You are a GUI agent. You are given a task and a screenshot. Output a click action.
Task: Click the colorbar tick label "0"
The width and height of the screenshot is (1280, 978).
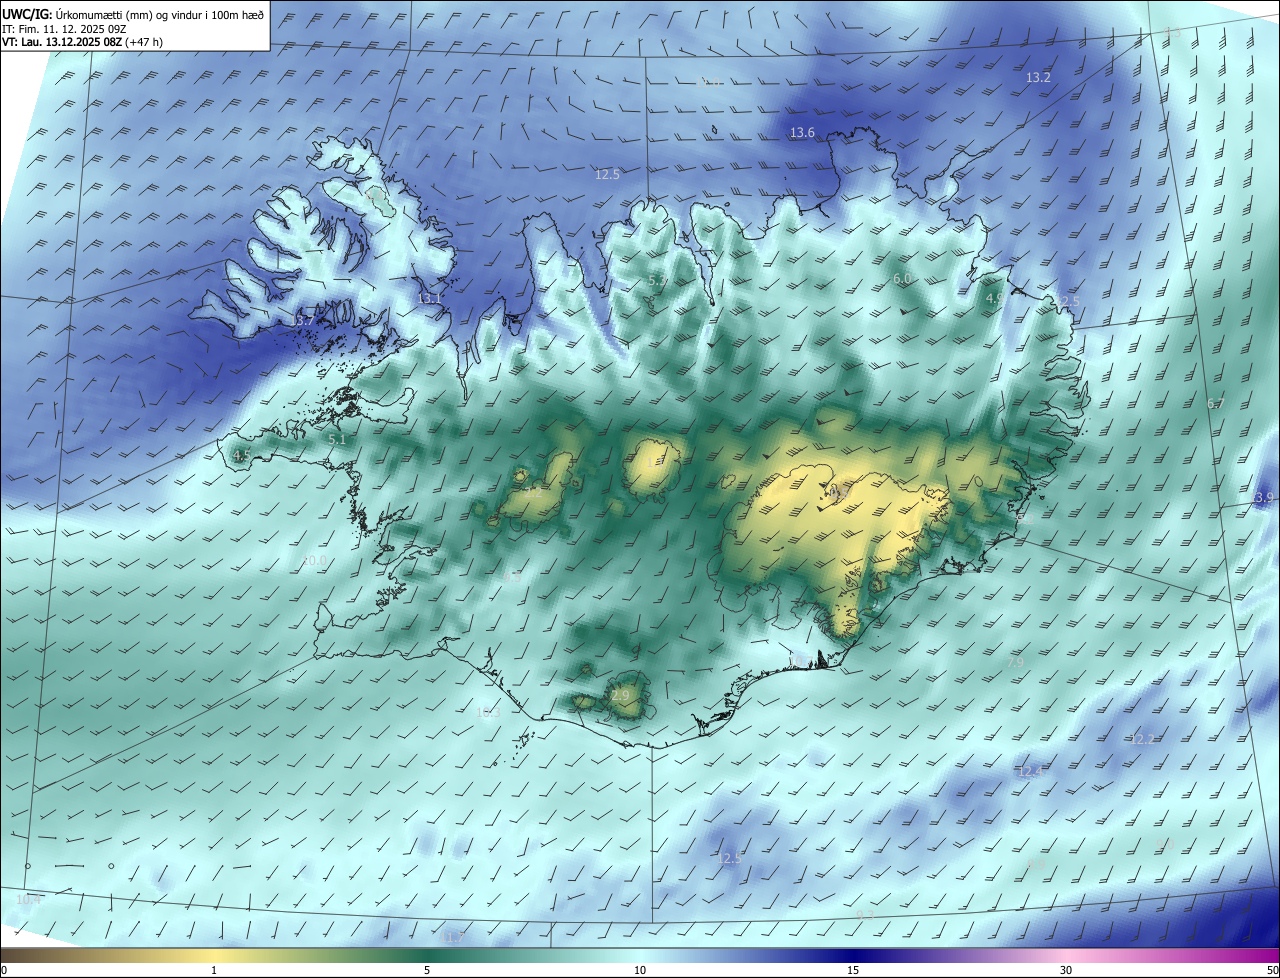click(3, 970)
